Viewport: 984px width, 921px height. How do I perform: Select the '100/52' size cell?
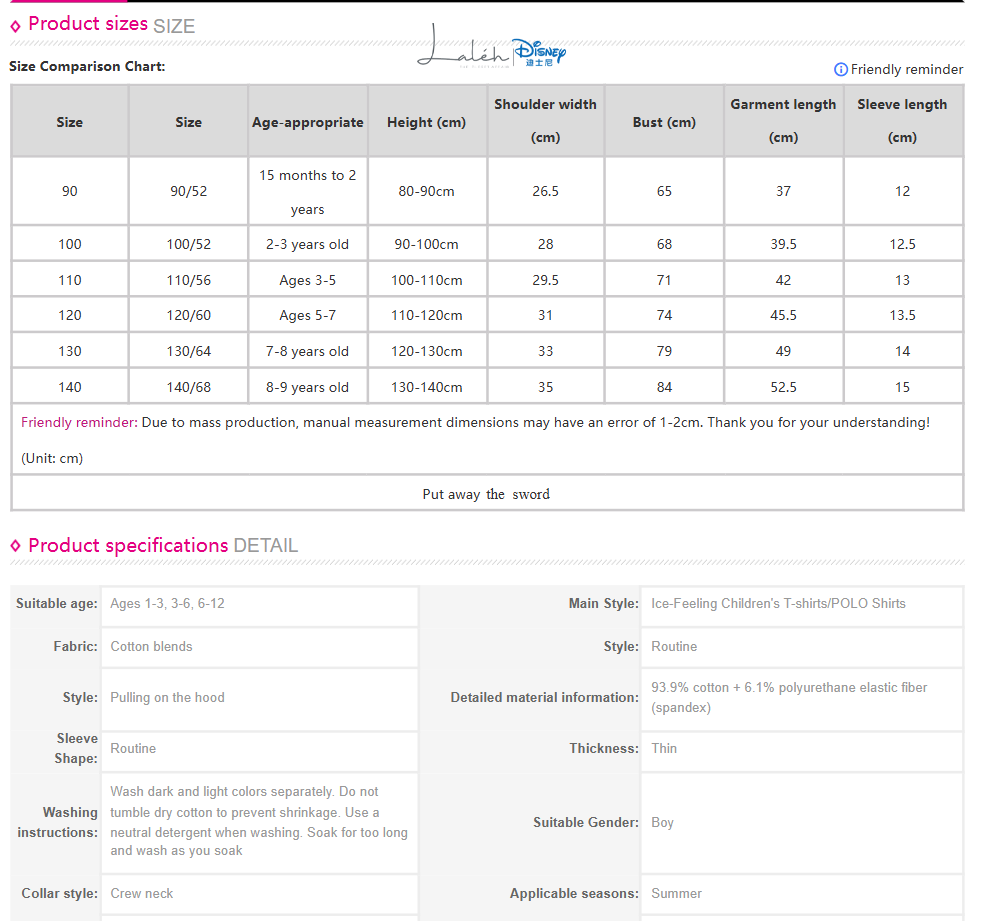188,244
